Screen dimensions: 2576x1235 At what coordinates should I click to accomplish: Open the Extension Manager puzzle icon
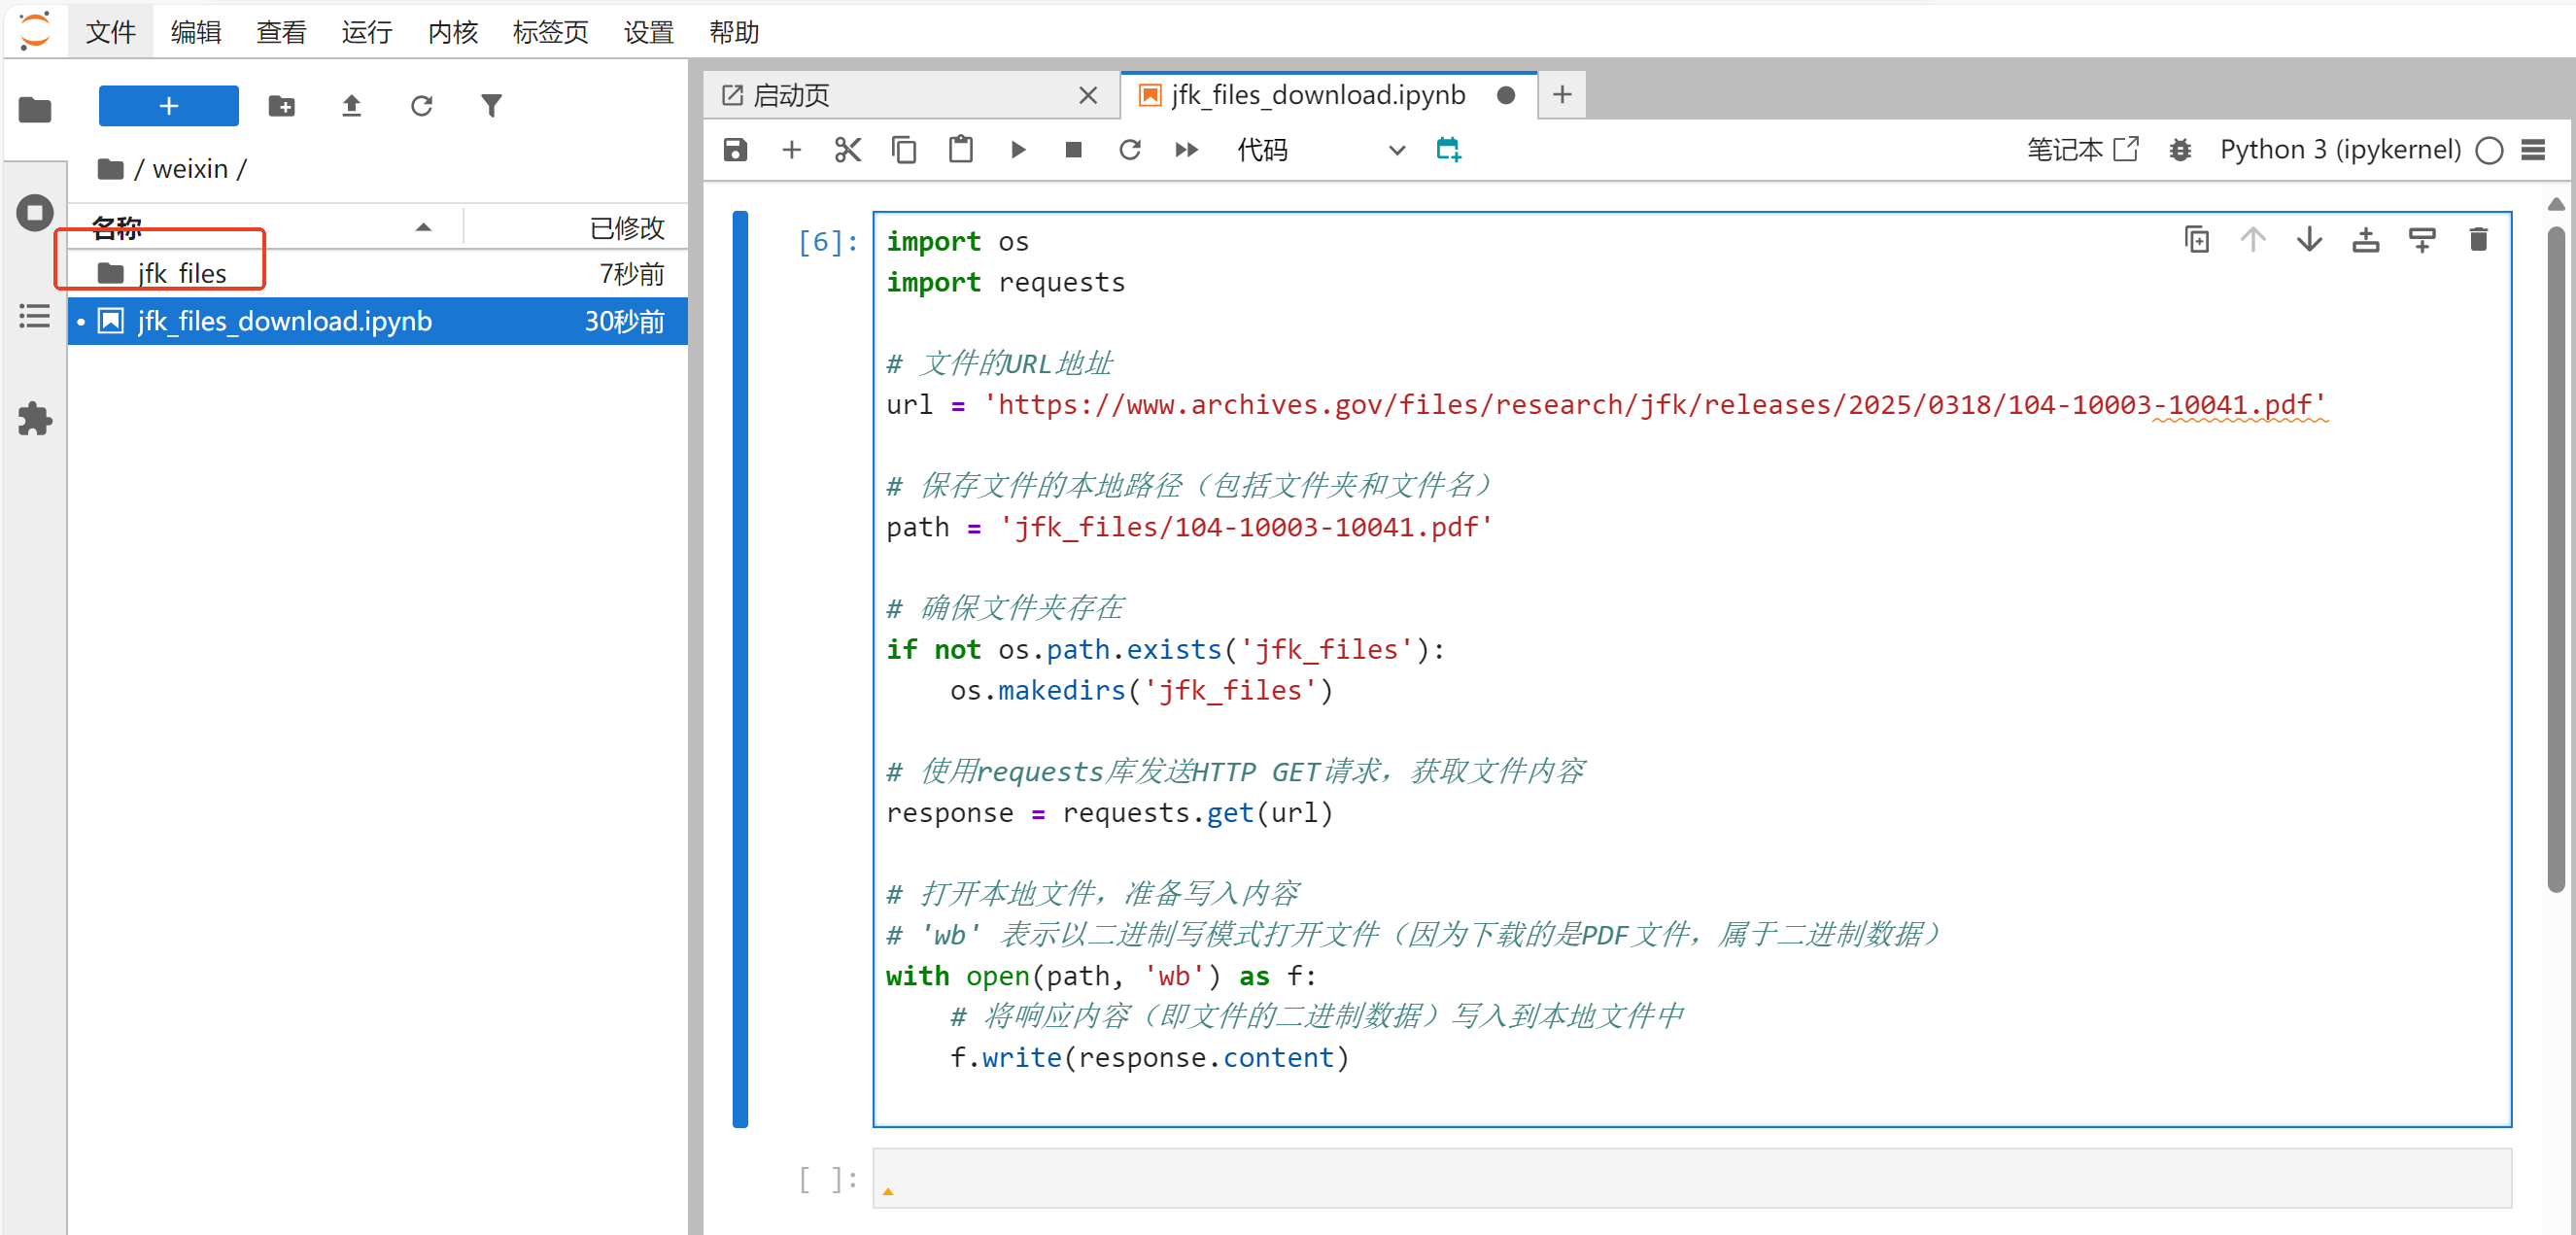coord(35,419)
